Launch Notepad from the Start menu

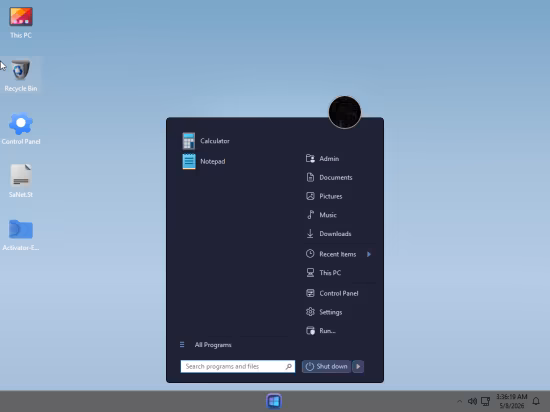coord(204,161)
